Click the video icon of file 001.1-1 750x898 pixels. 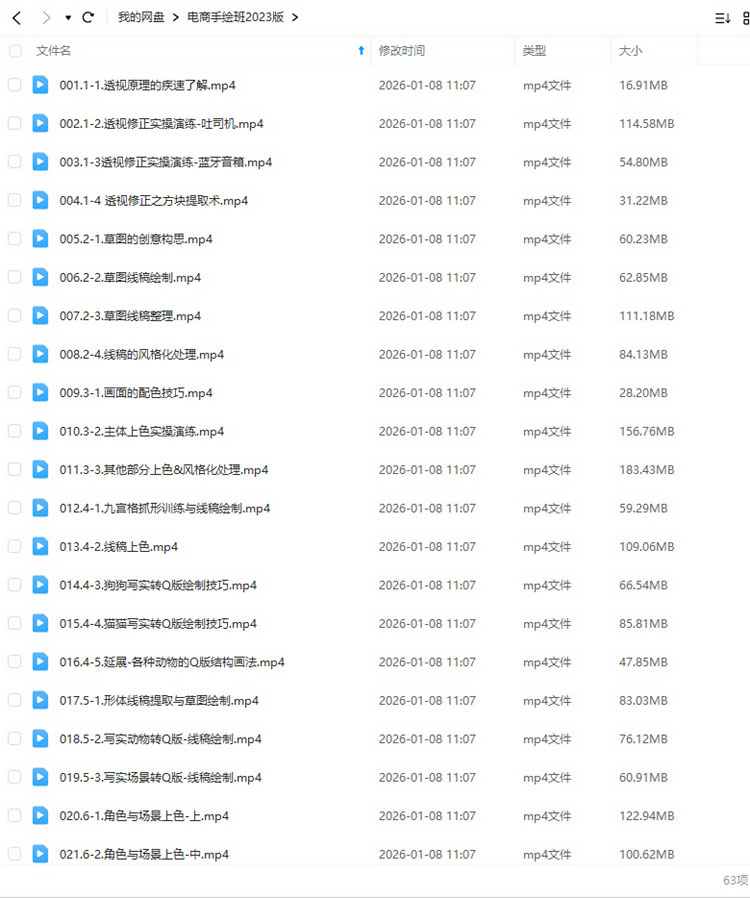(x=40, y=85)
